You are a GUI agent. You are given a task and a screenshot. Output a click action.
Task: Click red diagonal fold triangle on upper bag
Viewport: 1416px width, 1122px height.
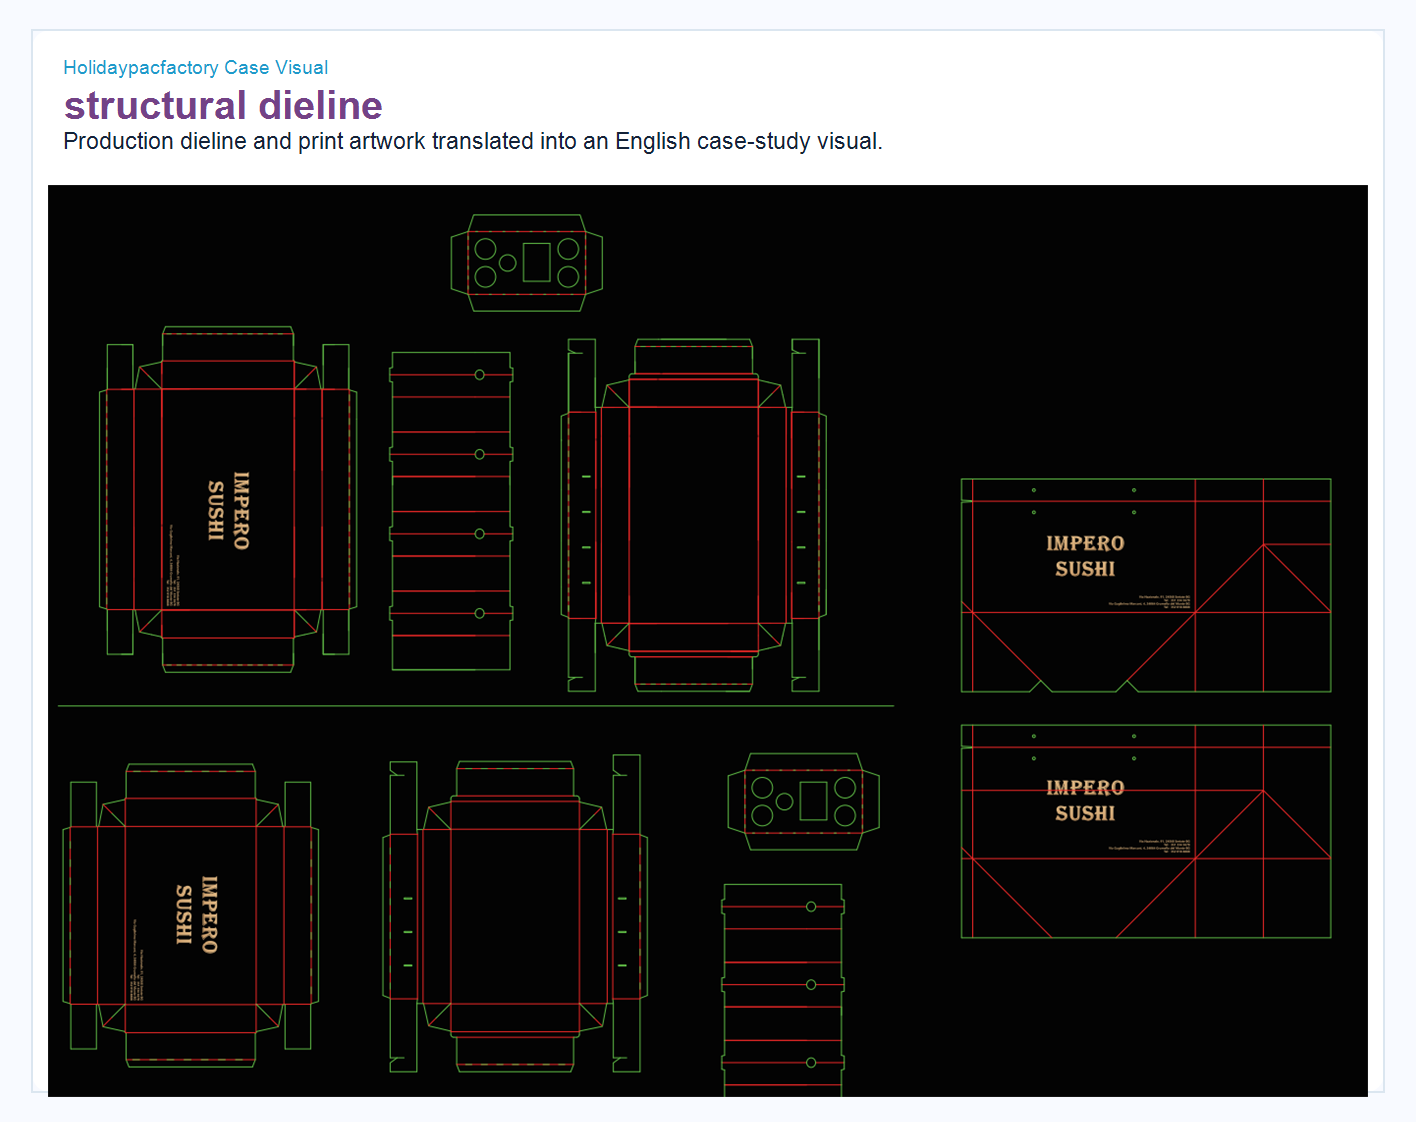click(1263, 578)
